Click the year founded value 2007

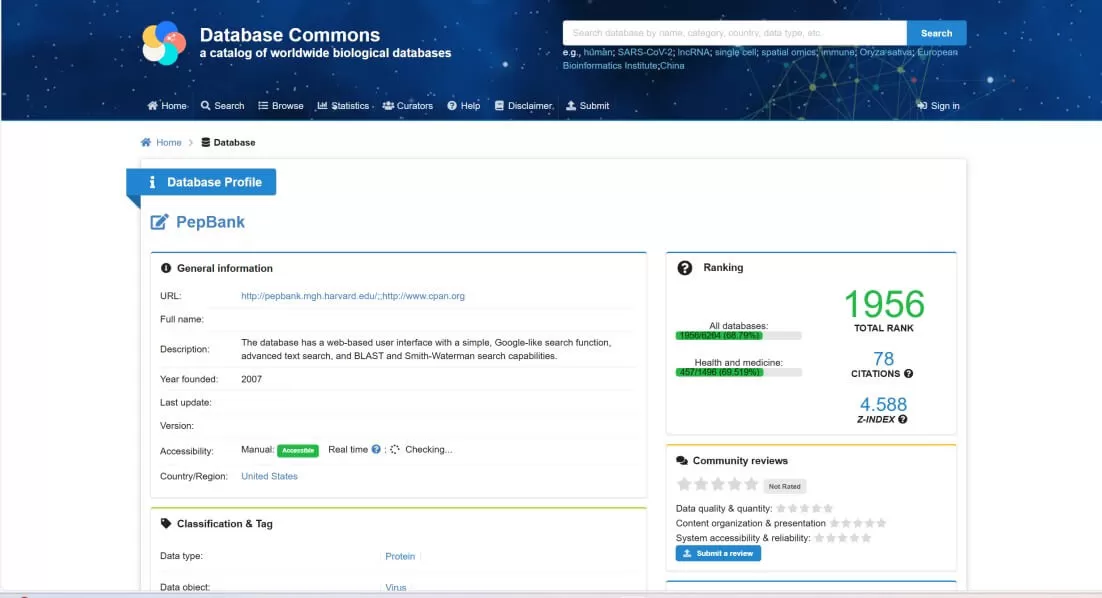[252, 379]
